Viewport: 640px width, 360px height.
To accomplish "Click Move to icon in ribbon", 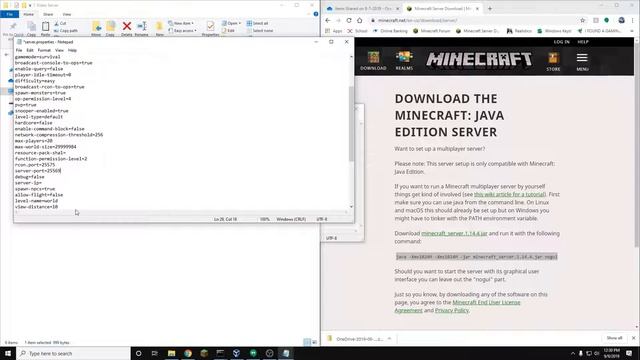I will click(96, 27).
